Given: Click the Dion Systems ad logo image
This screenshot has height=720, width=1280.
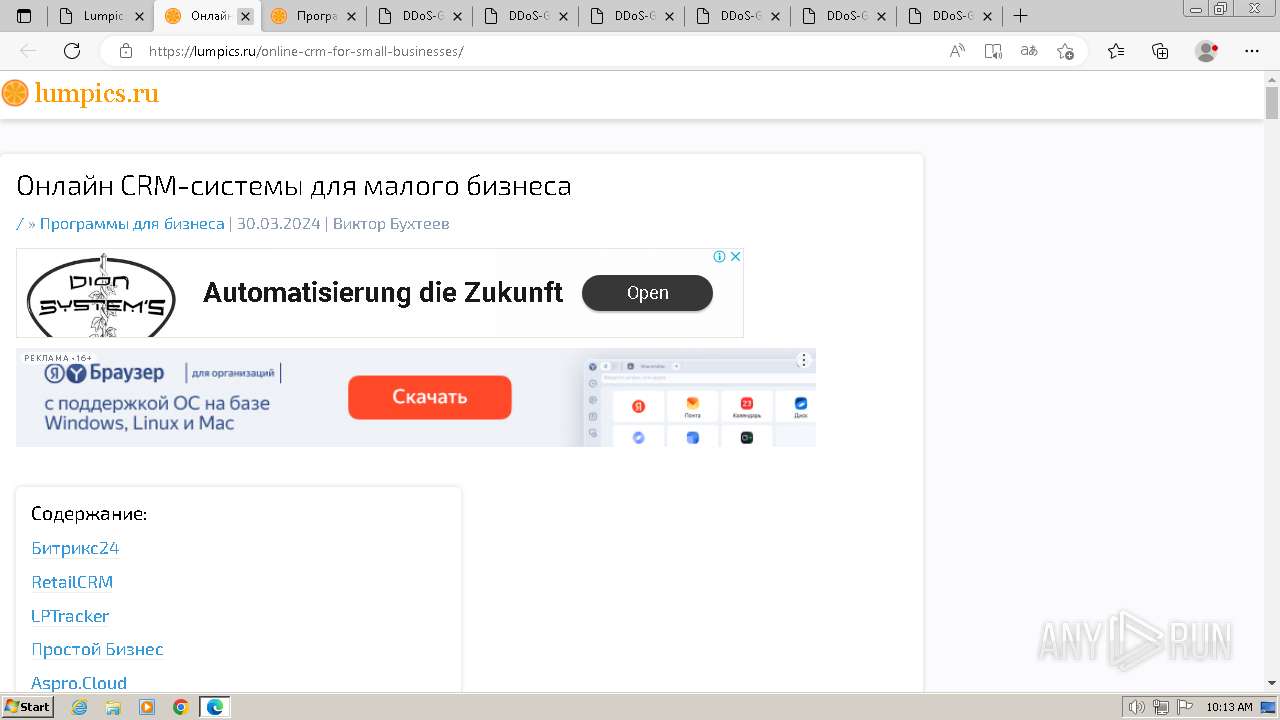Looking at the screenshot, I should pos(101,294).
